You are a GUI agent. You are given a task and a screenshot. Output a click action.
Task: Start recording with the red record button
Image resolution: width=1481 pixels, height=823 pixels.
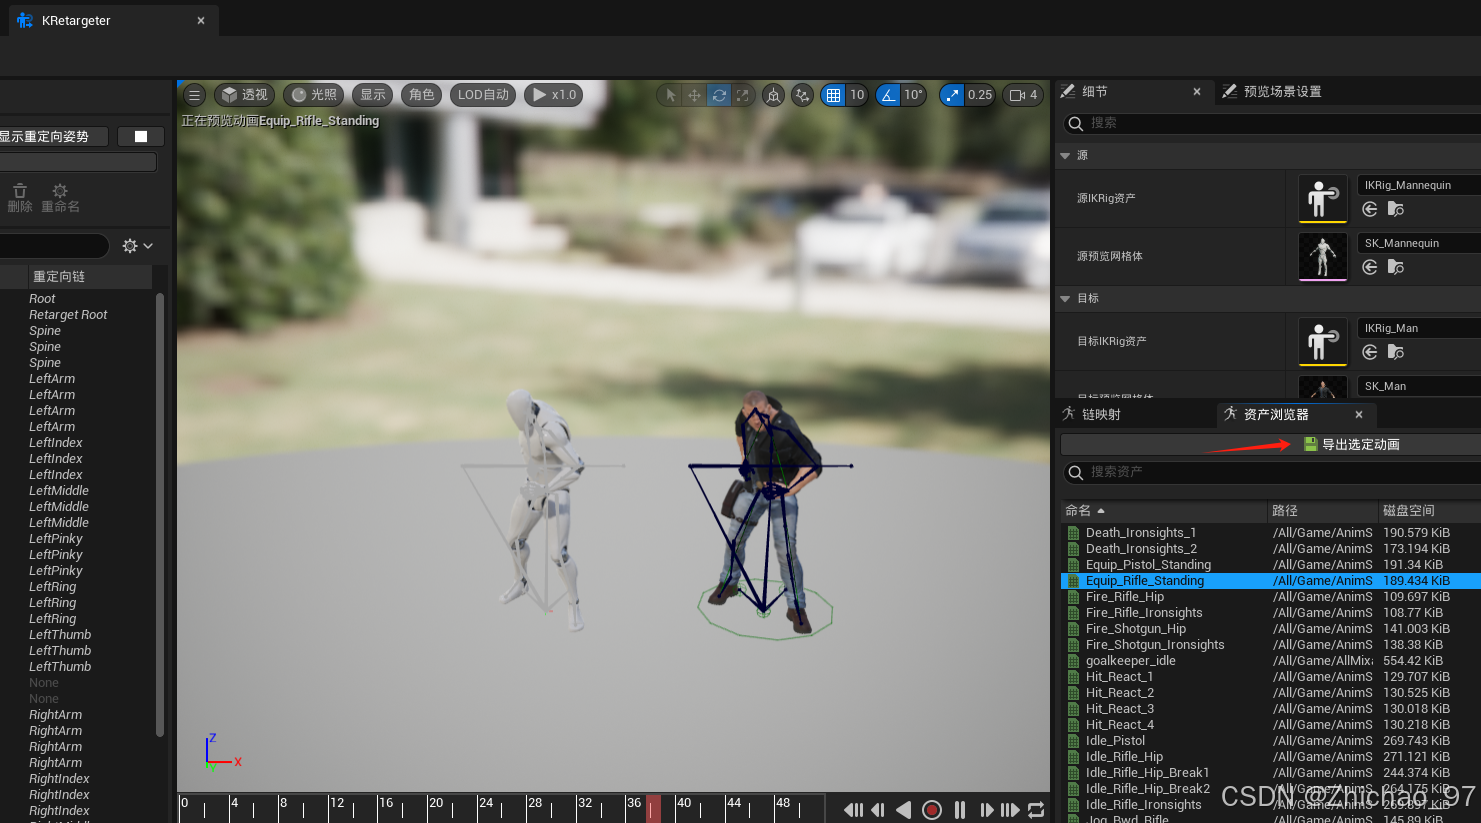(x=932, y=810)
